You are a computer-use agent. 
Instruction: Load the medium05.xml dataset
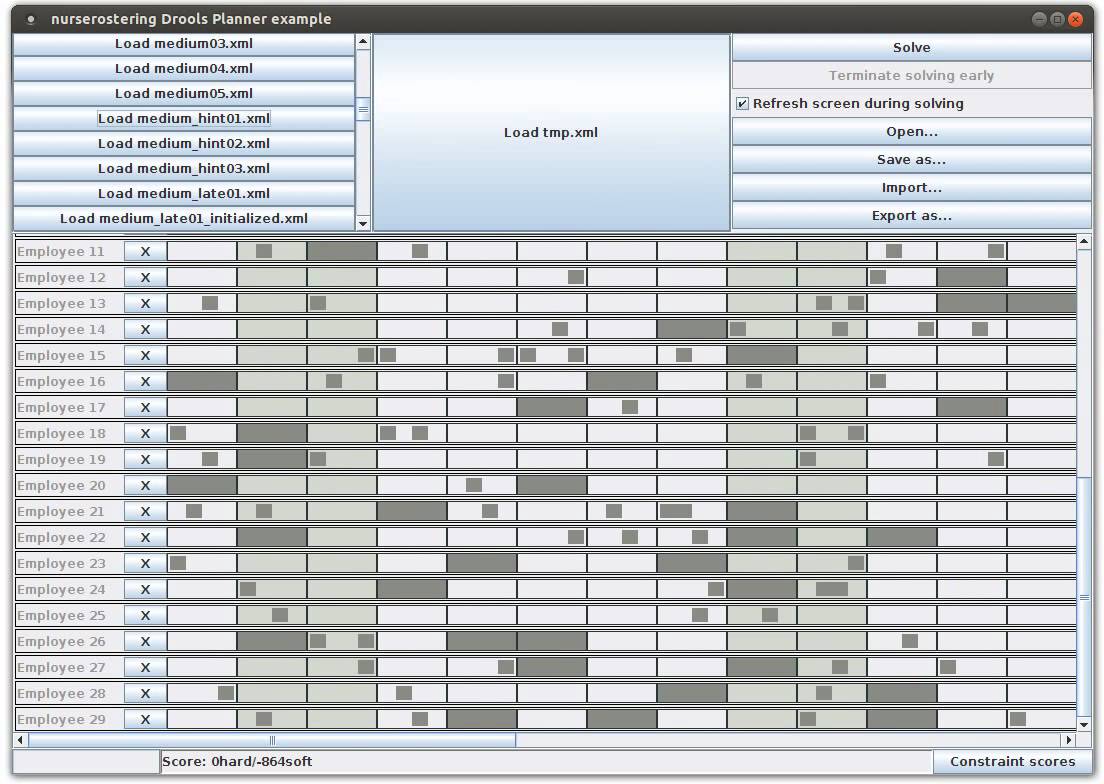[x=184, y=94]
